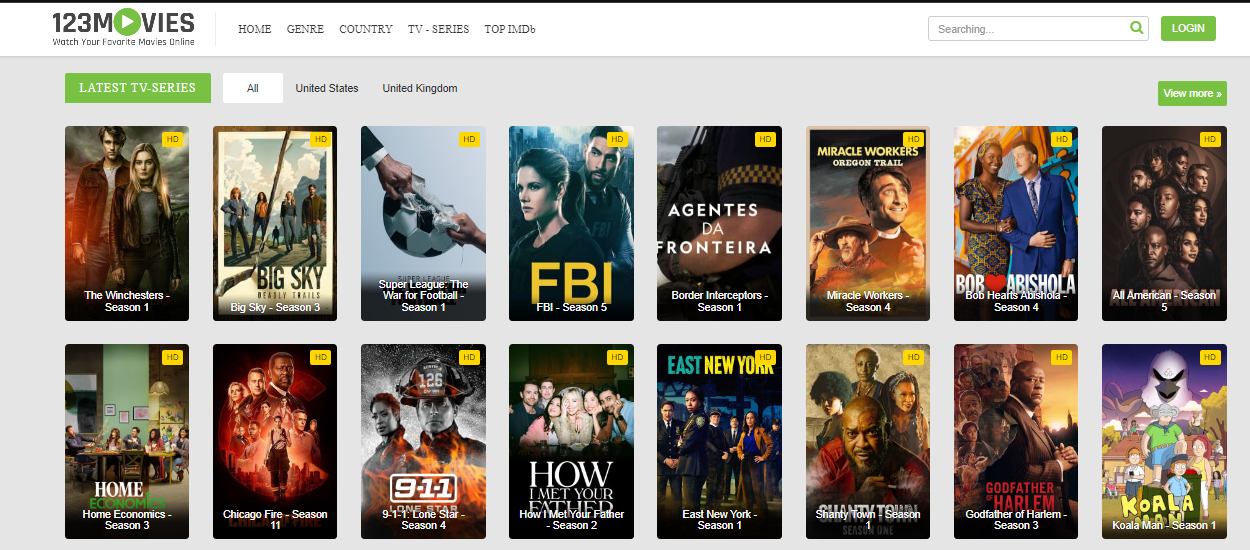
Task: Open the GENRE menu
Action: coord(305,29)
